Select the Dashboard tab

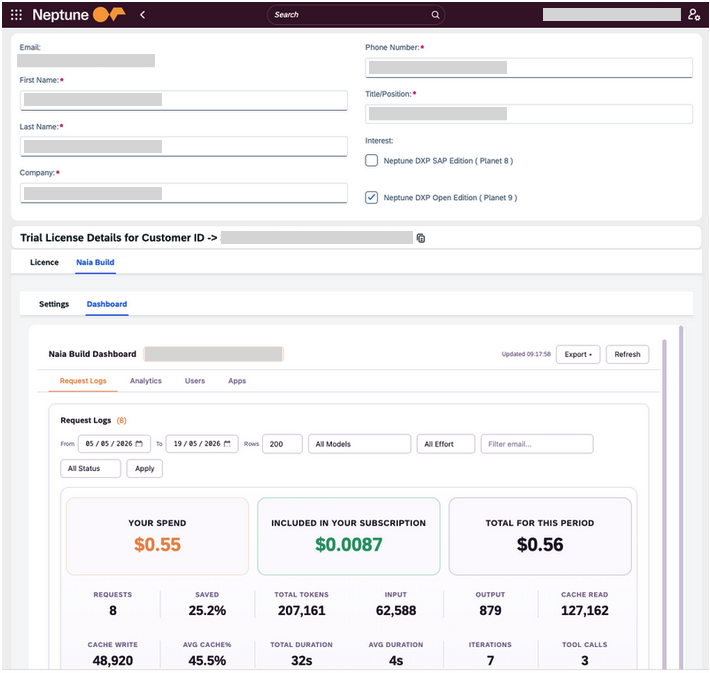point(107,304)
